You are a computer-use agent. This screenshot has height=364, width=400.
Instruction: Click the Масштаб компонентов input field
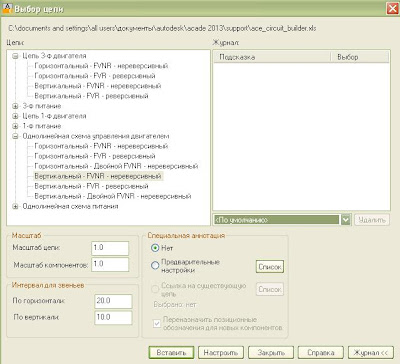click(x=110, y=264)
